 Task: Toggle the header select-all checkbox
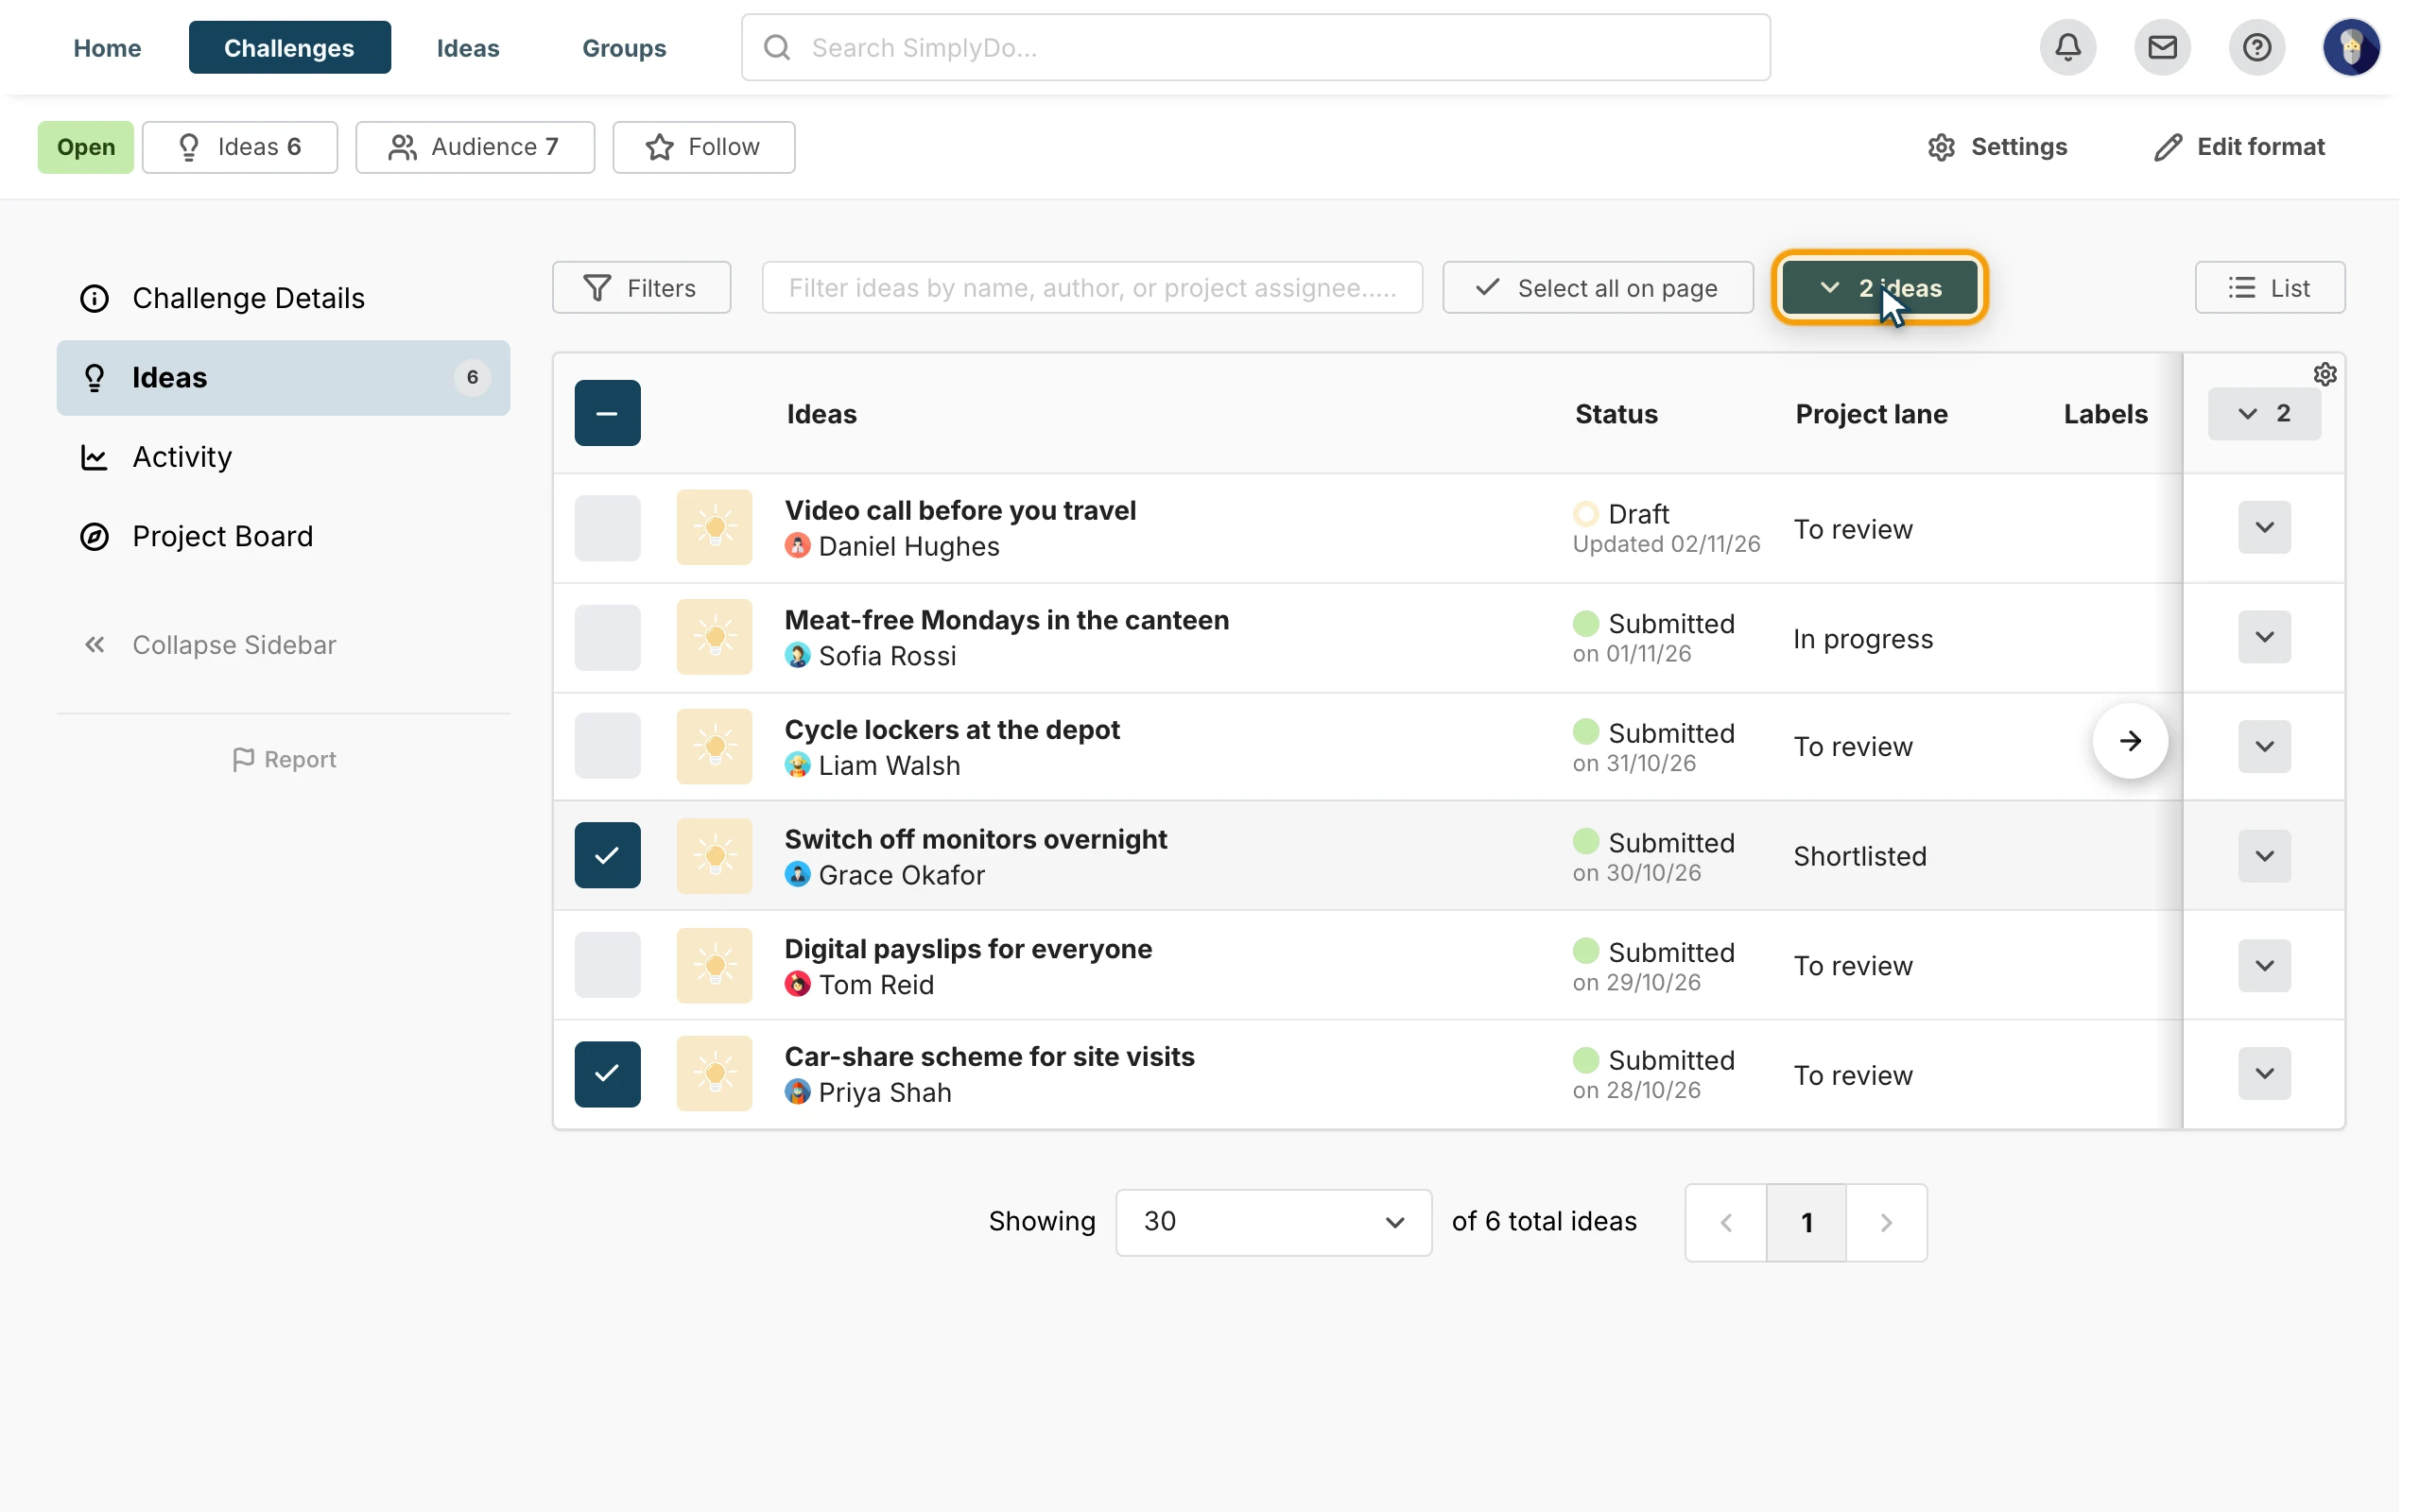[607, 413]
